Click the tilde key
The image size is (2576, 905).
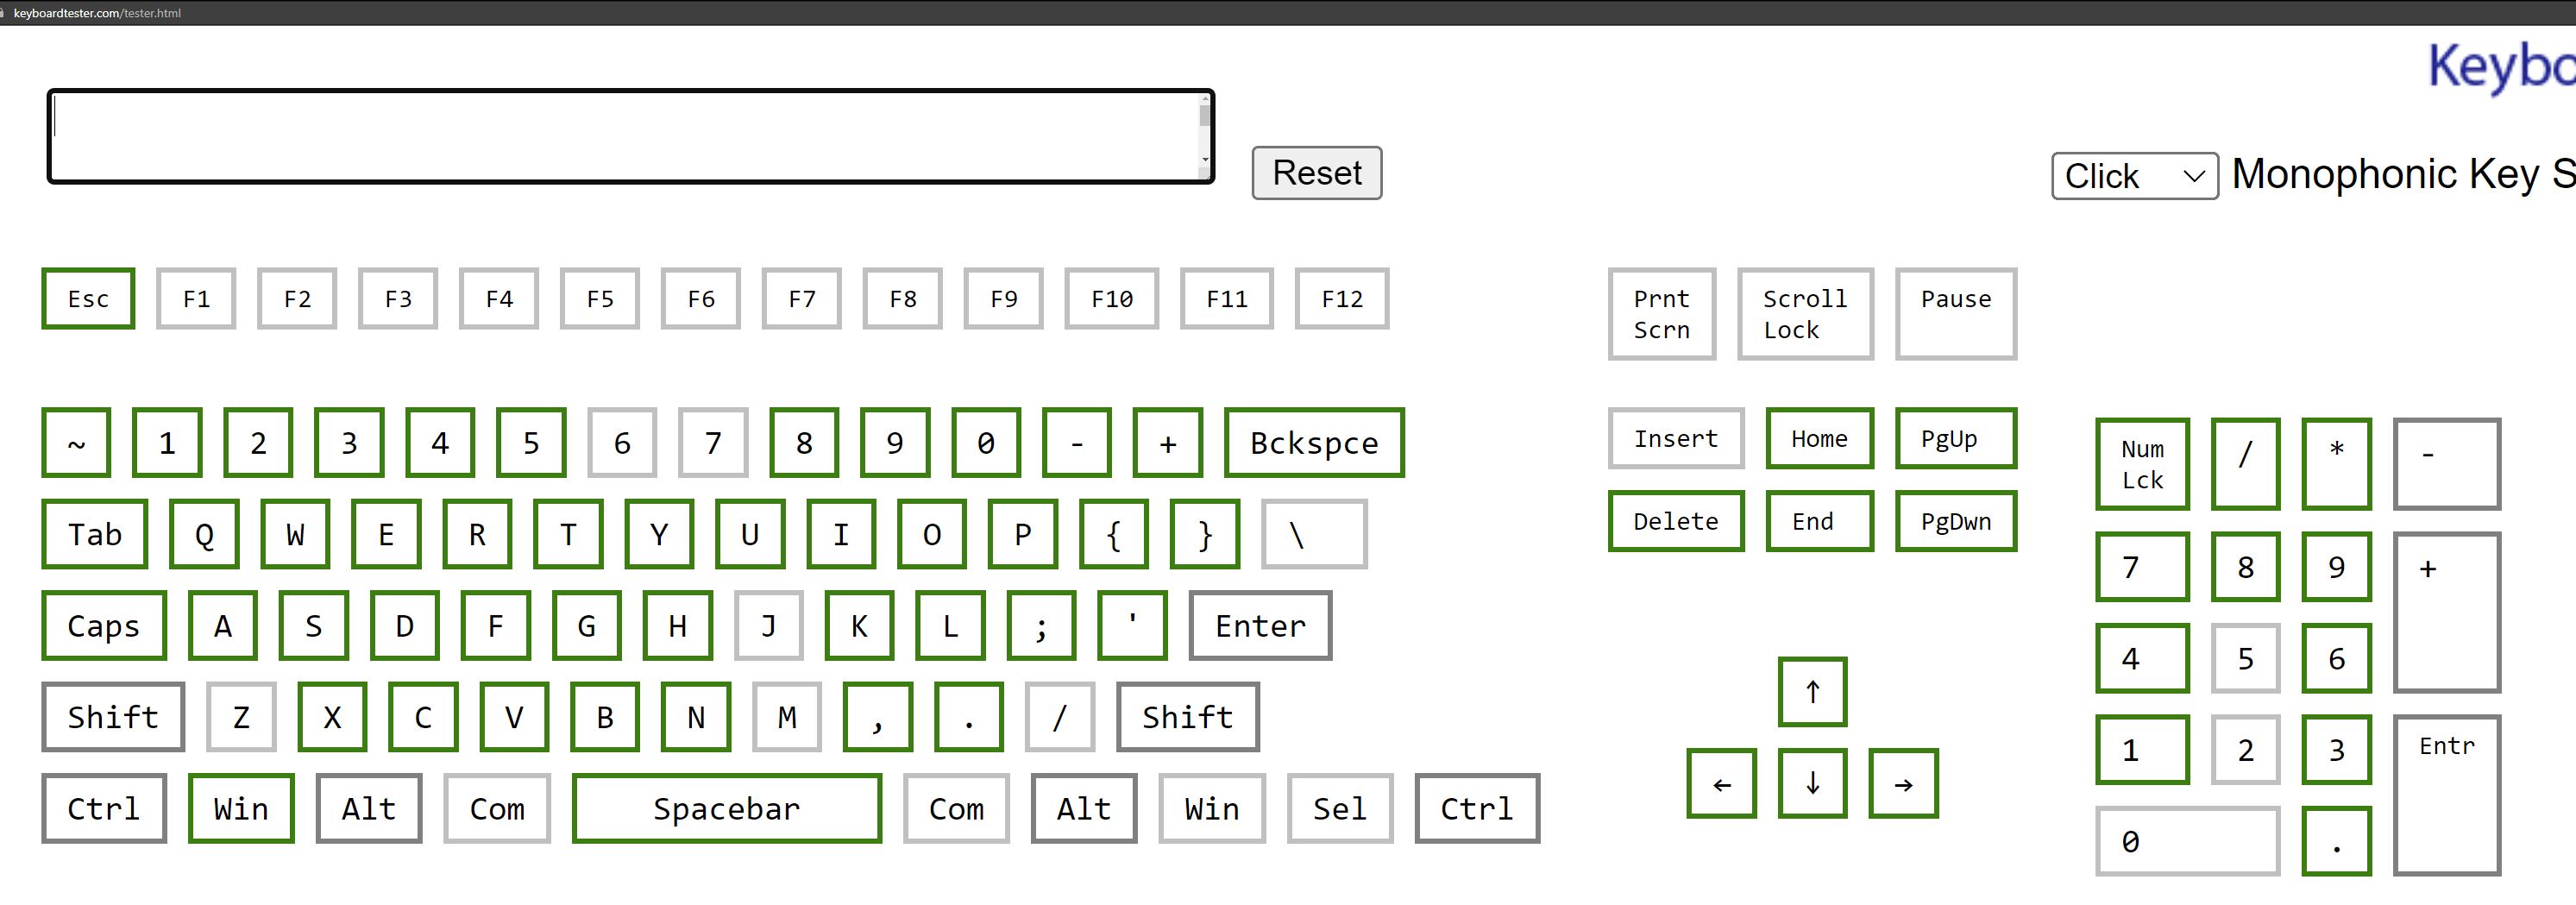point(76,442)
